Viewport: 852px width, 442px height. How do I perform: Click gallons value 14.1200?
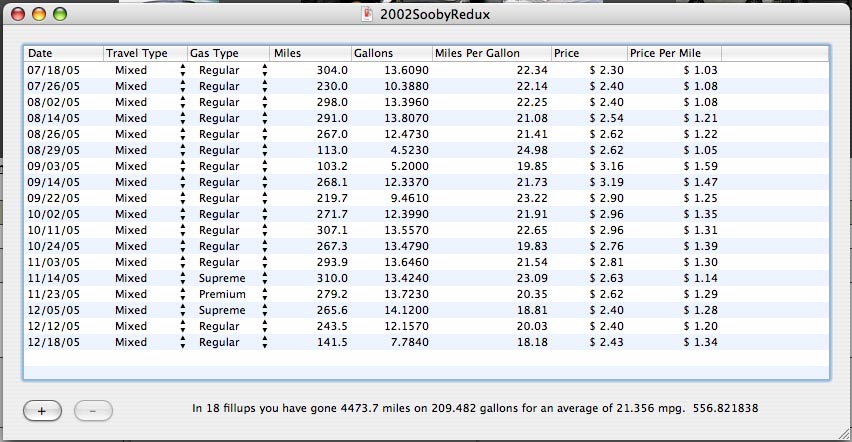click(x=406, y=310)
